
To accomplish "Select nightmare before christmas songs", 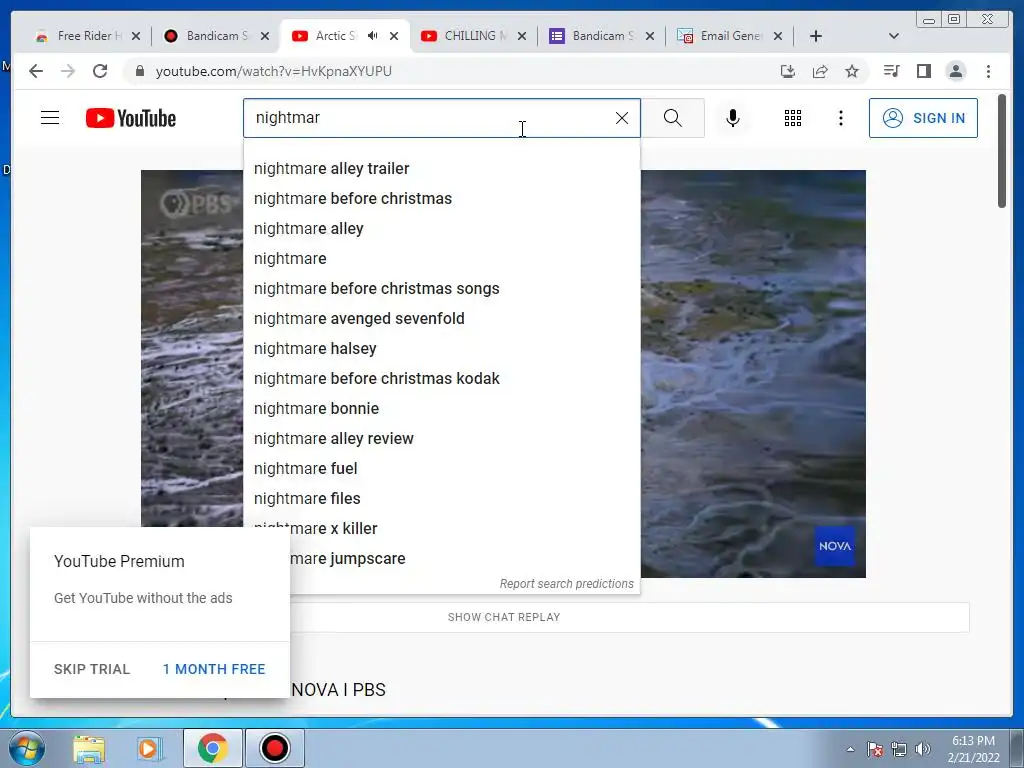I will (x=441, y=289).
